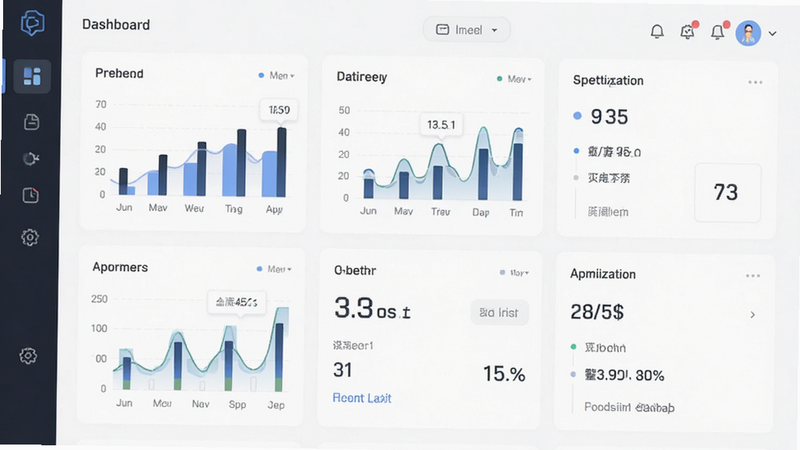Click the Jep bar in Apormers chart

[279, 357]
